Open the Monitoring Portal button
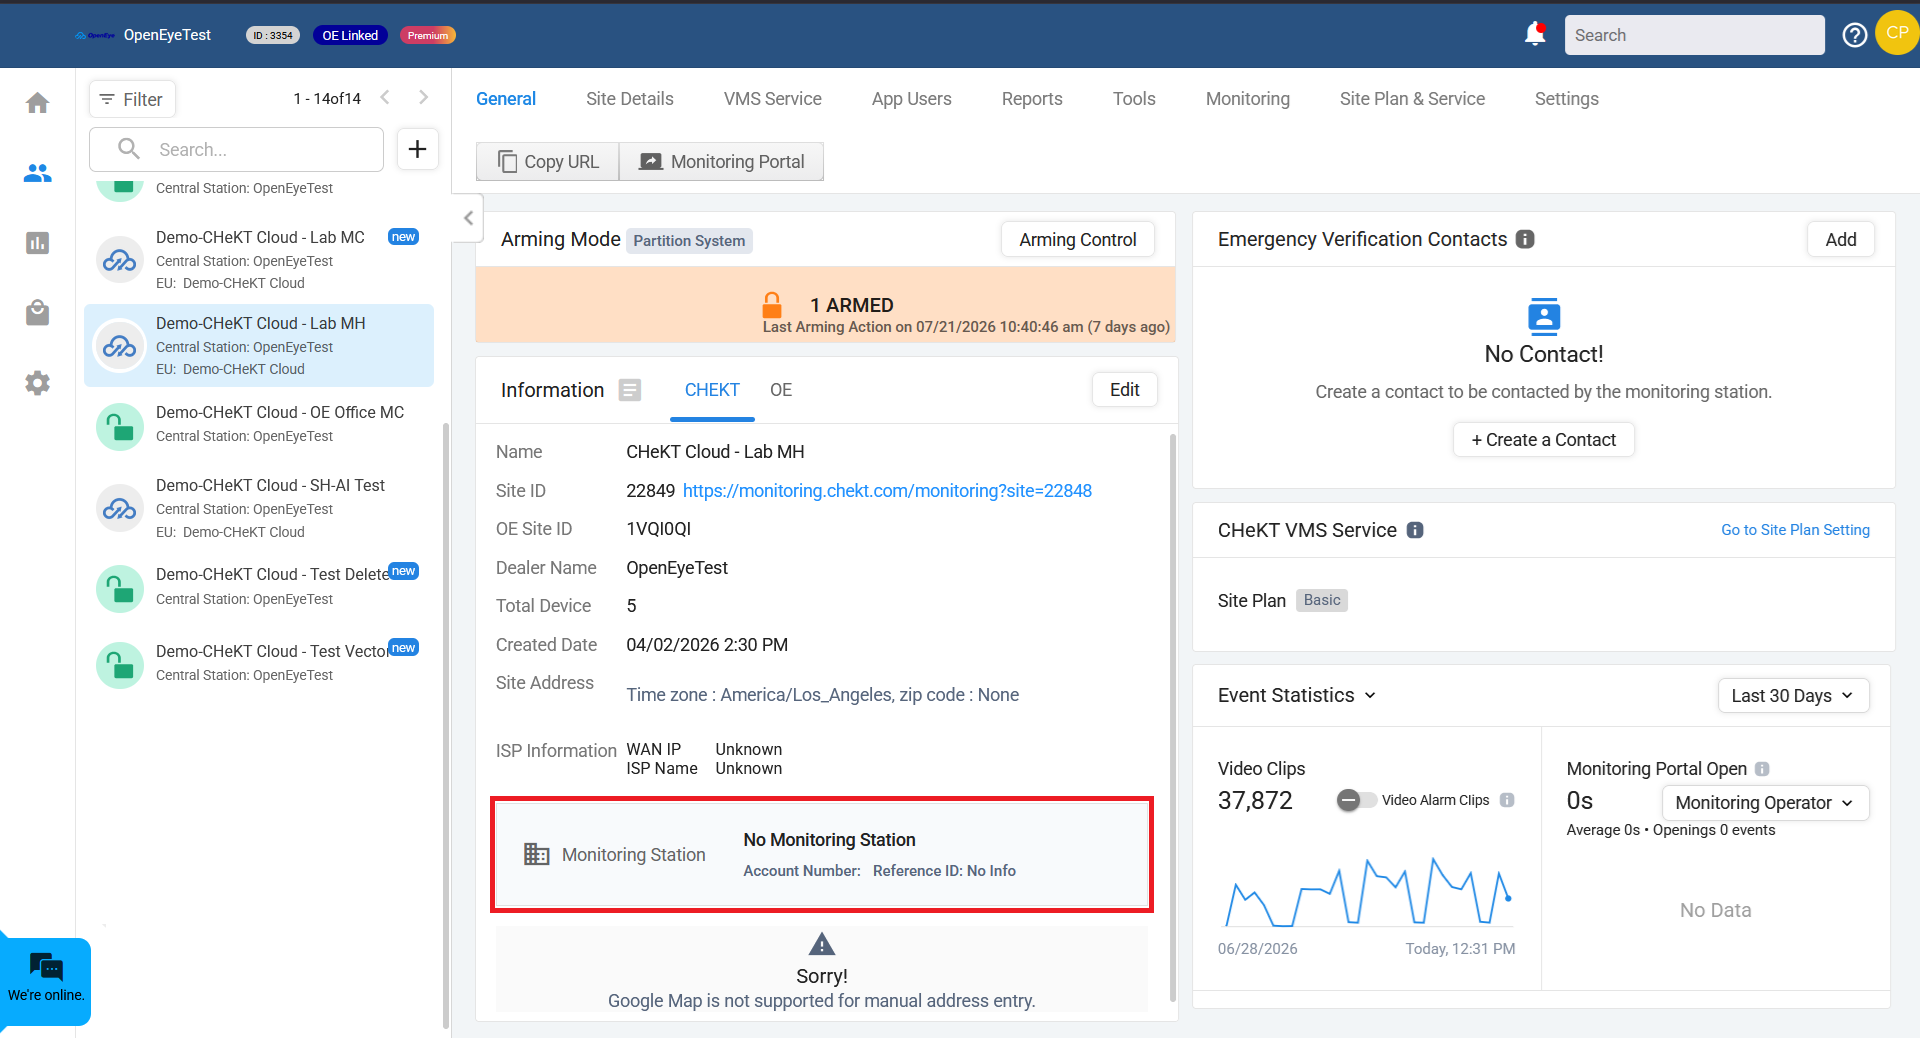The image size is (1920, 1038). click(x=722, y=162)
